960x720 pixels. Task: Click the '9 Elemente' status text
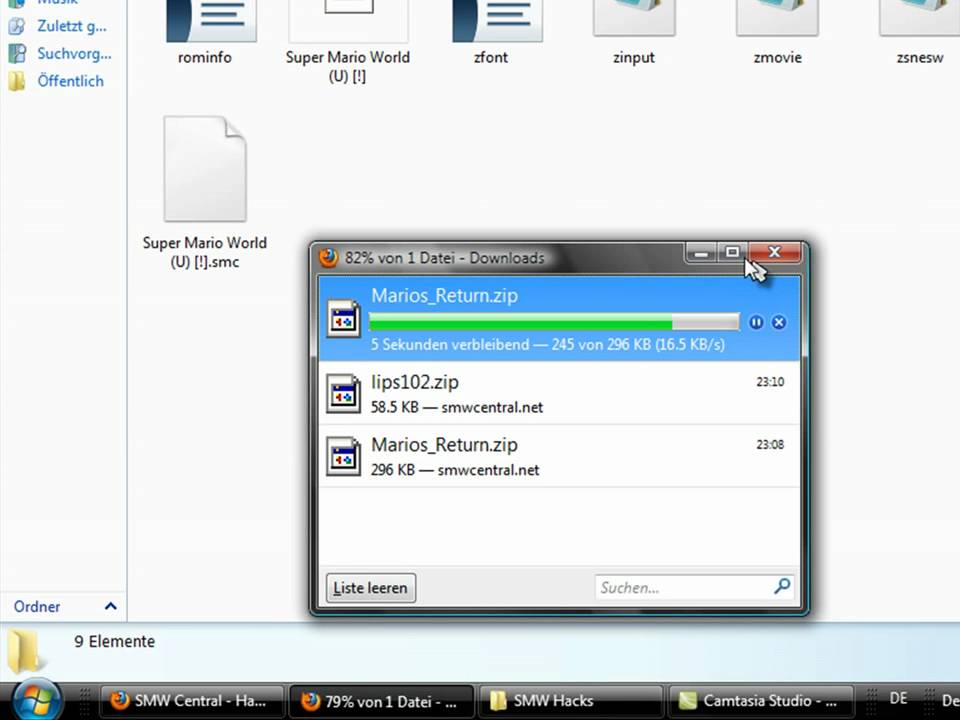coord(114,642)
